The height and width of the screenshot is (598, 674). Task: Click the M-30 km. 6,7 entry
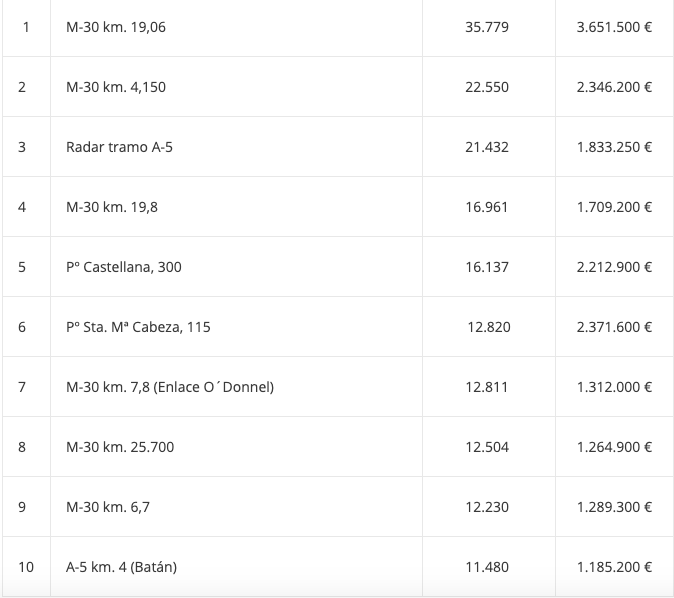tap(108, 507)
